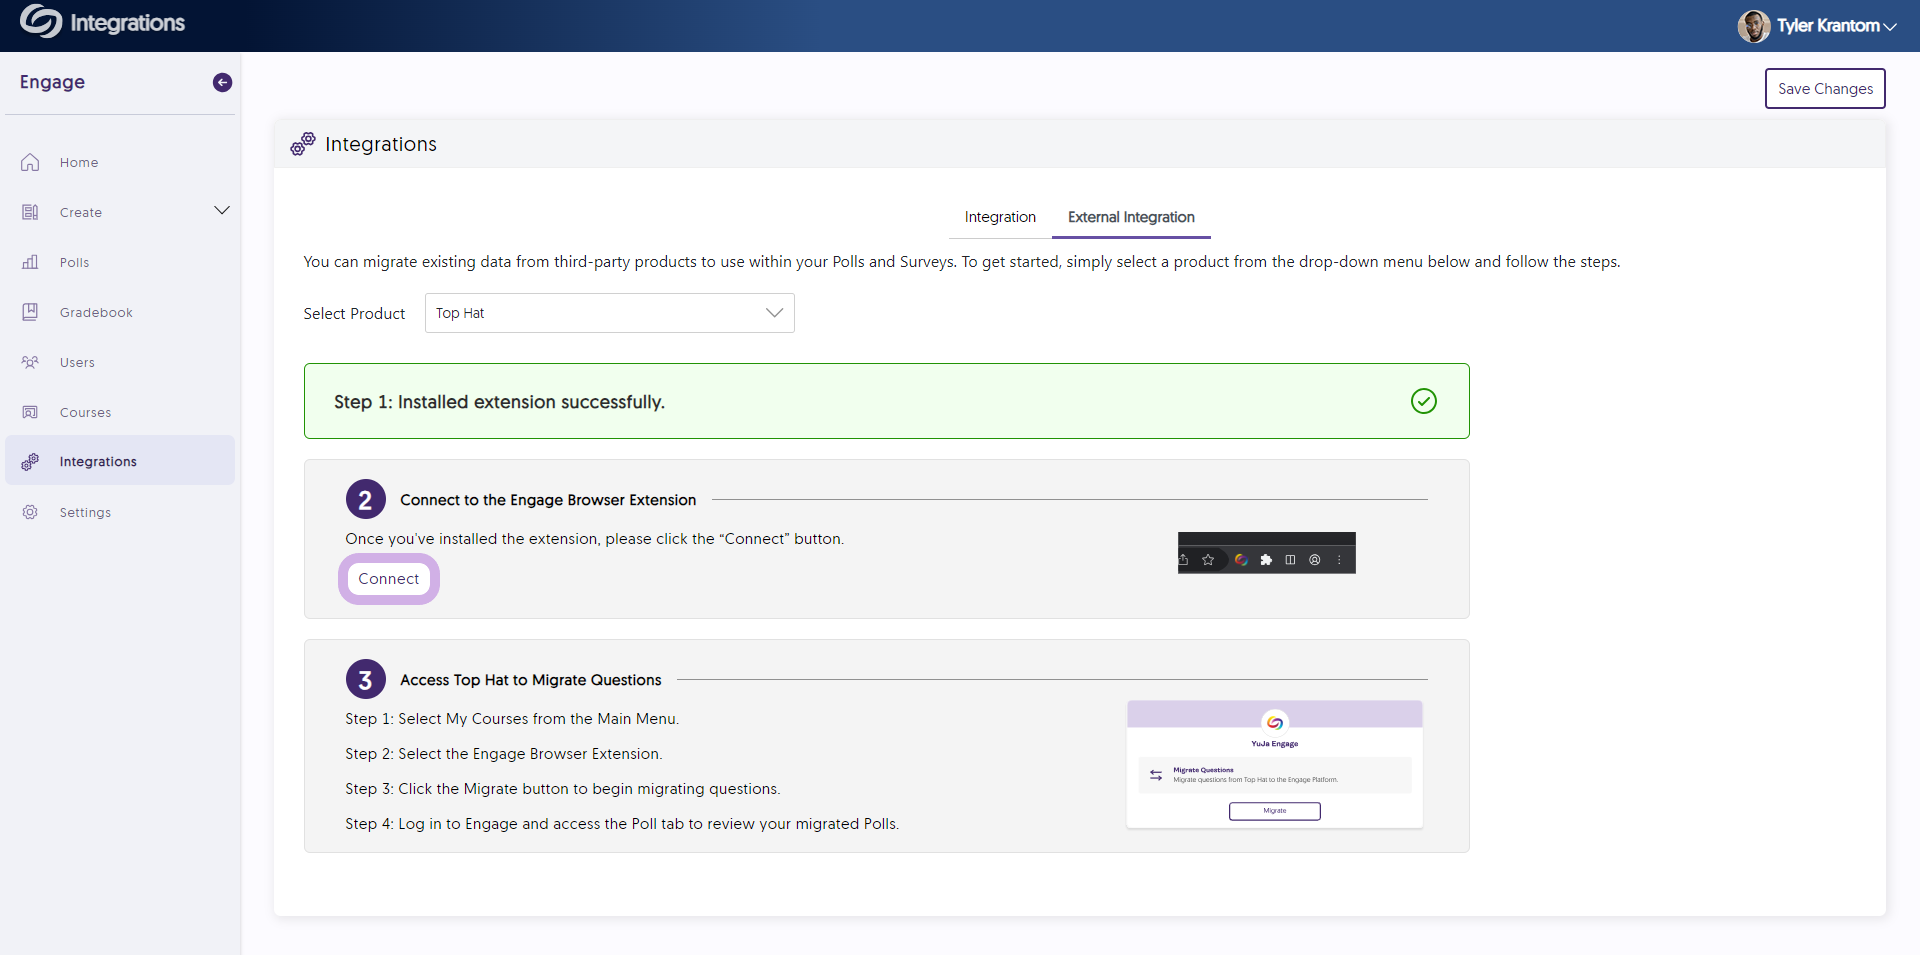1920x955 pixels.
Task: Click the Integrations panel header icon
Action: pos(303,144)
